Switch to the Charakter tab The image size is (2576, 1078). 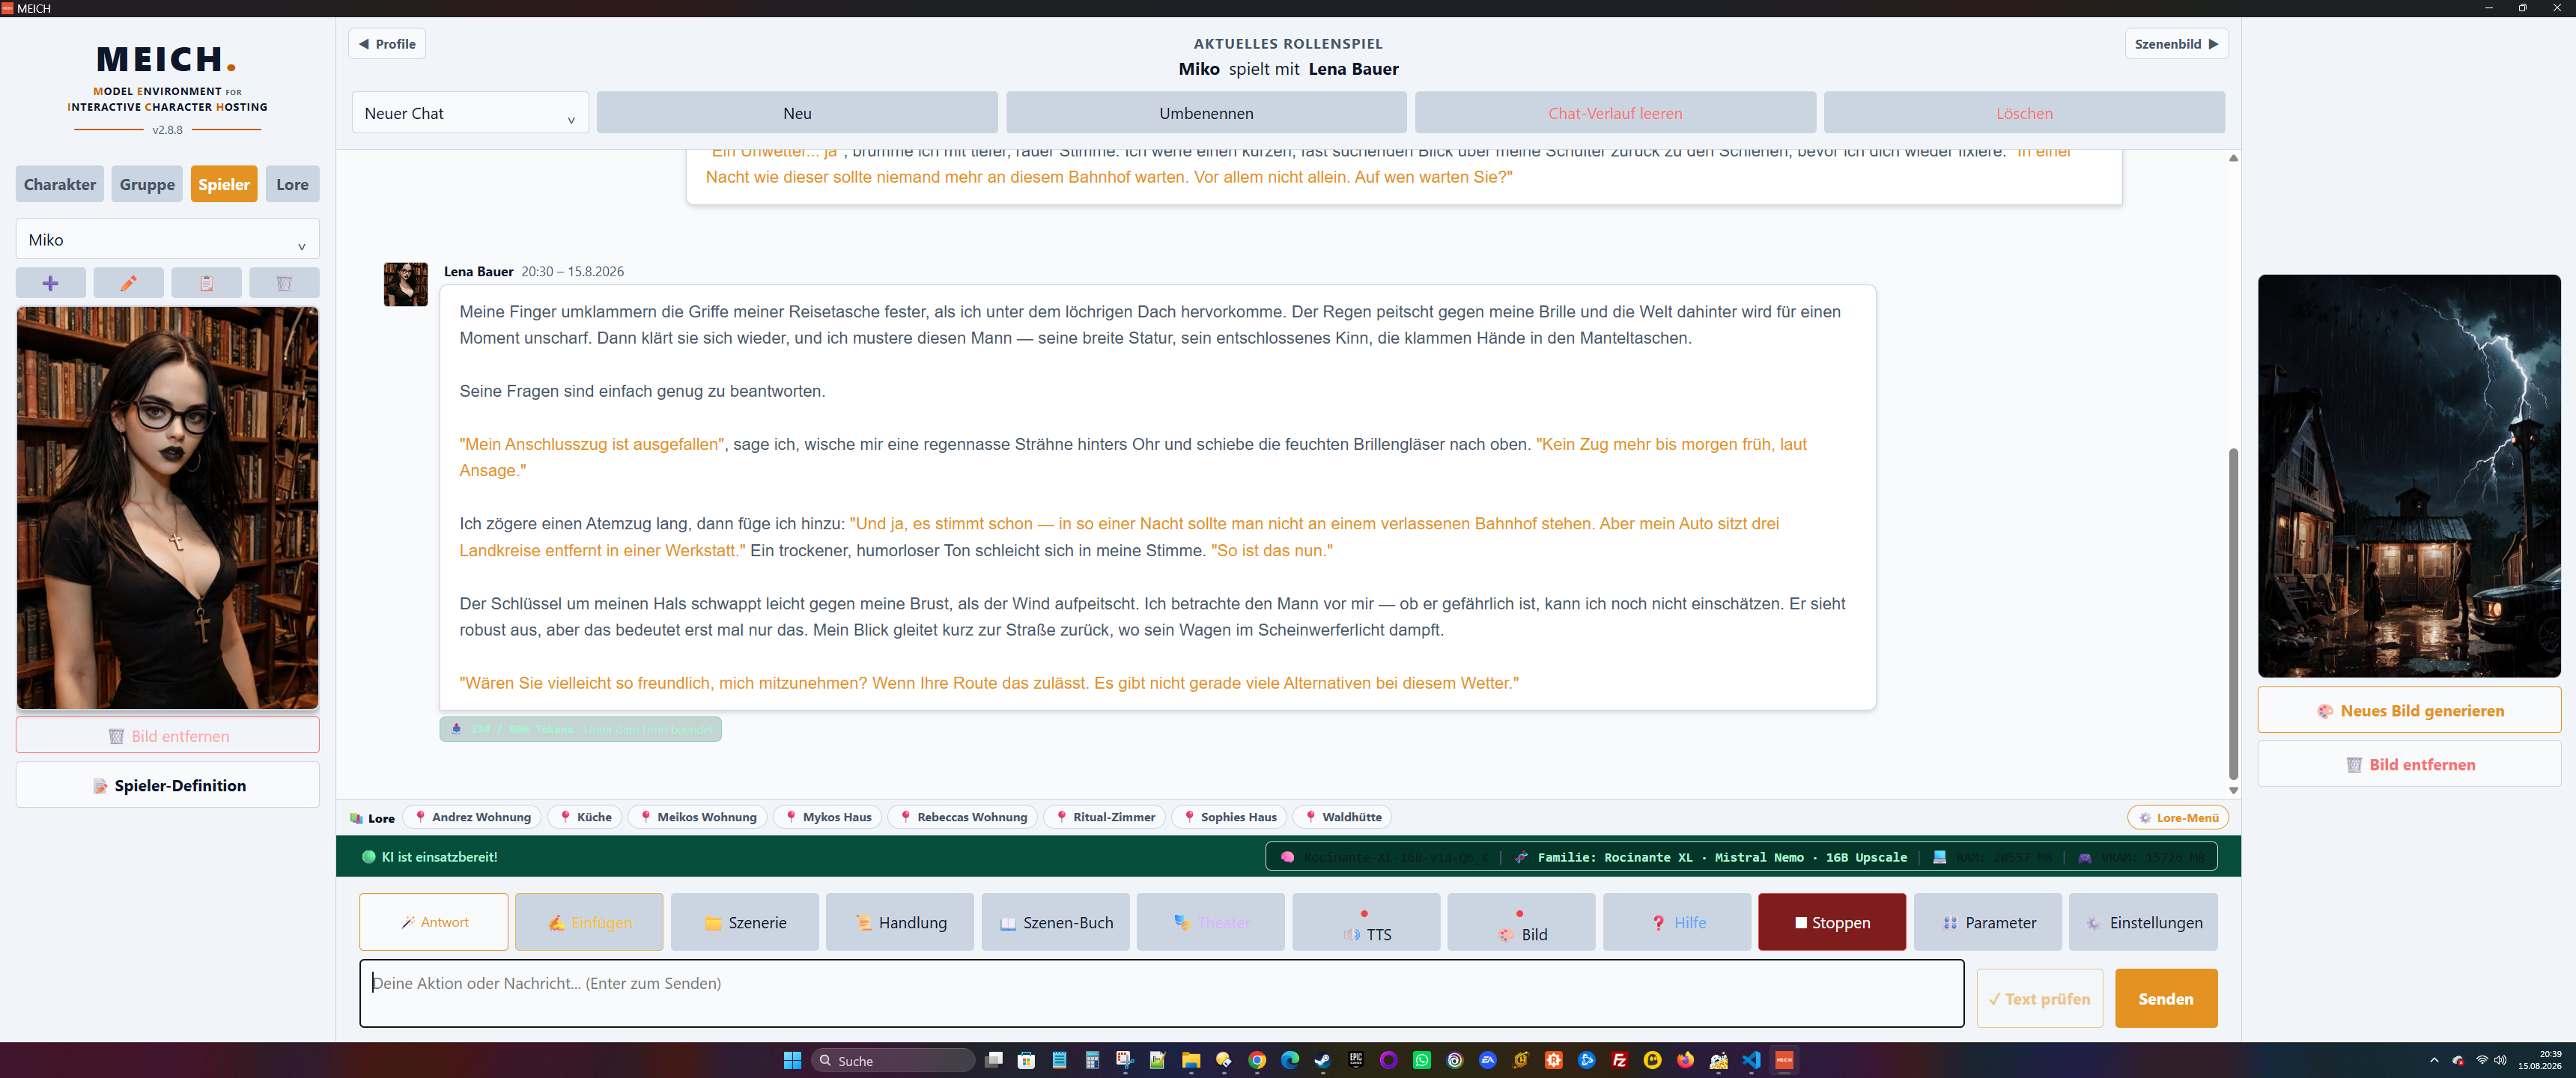pyautogui.click(x=60, y=184)
